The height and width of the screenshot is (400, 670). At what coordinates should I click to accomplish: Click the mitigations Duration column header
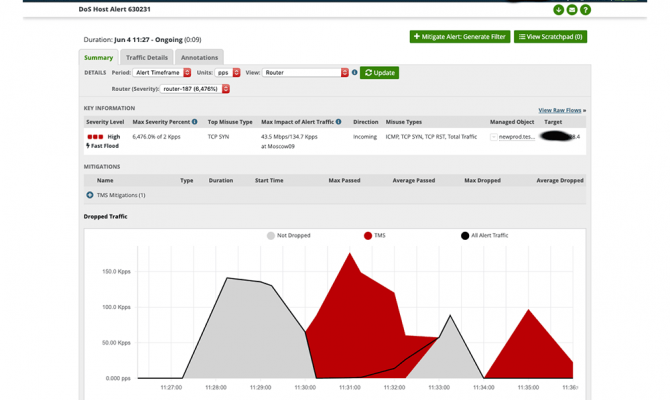point(221,180)
